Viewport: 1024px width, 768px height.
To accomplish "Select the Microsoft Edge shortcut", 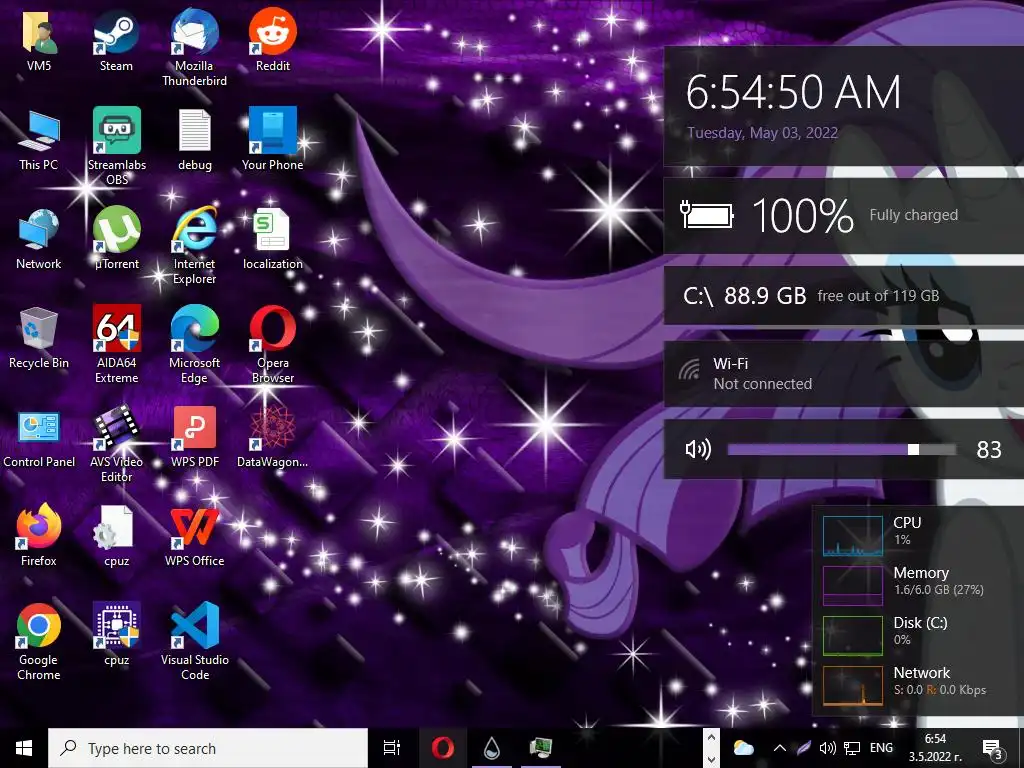I will pos(195,344).
